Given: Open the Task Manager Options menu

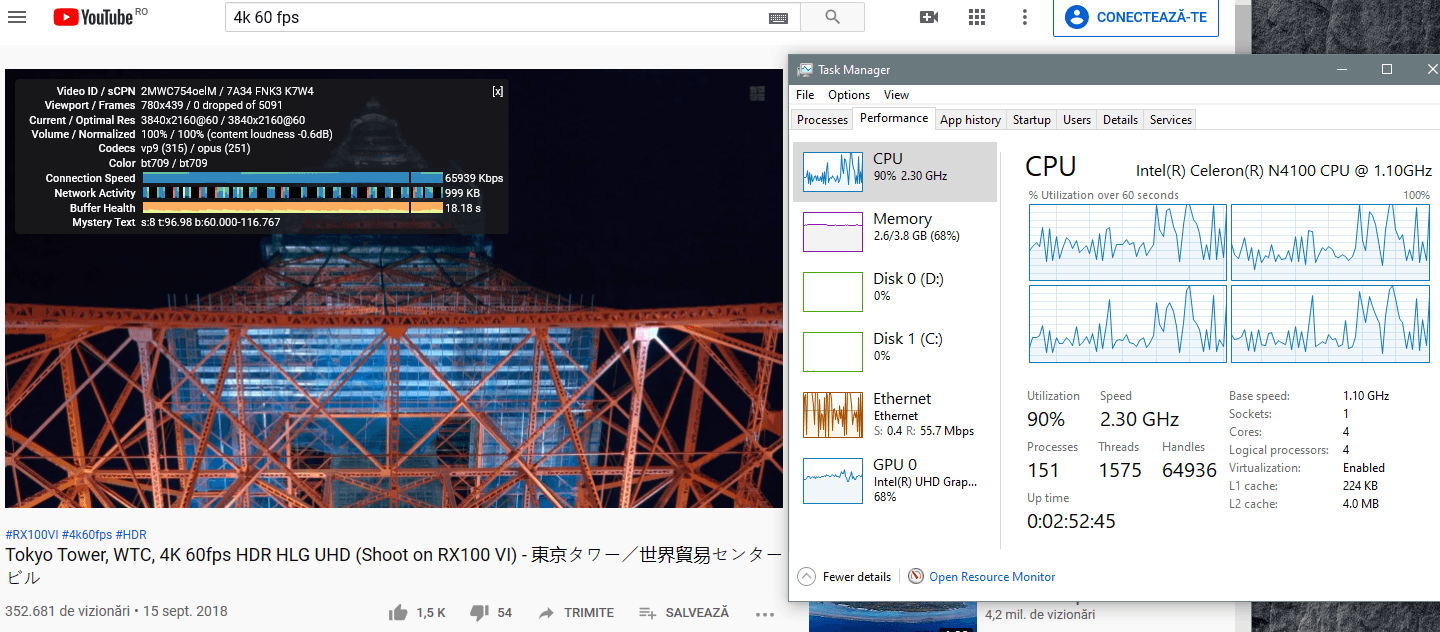Looking at the screenshot, I should click(849, 95).
